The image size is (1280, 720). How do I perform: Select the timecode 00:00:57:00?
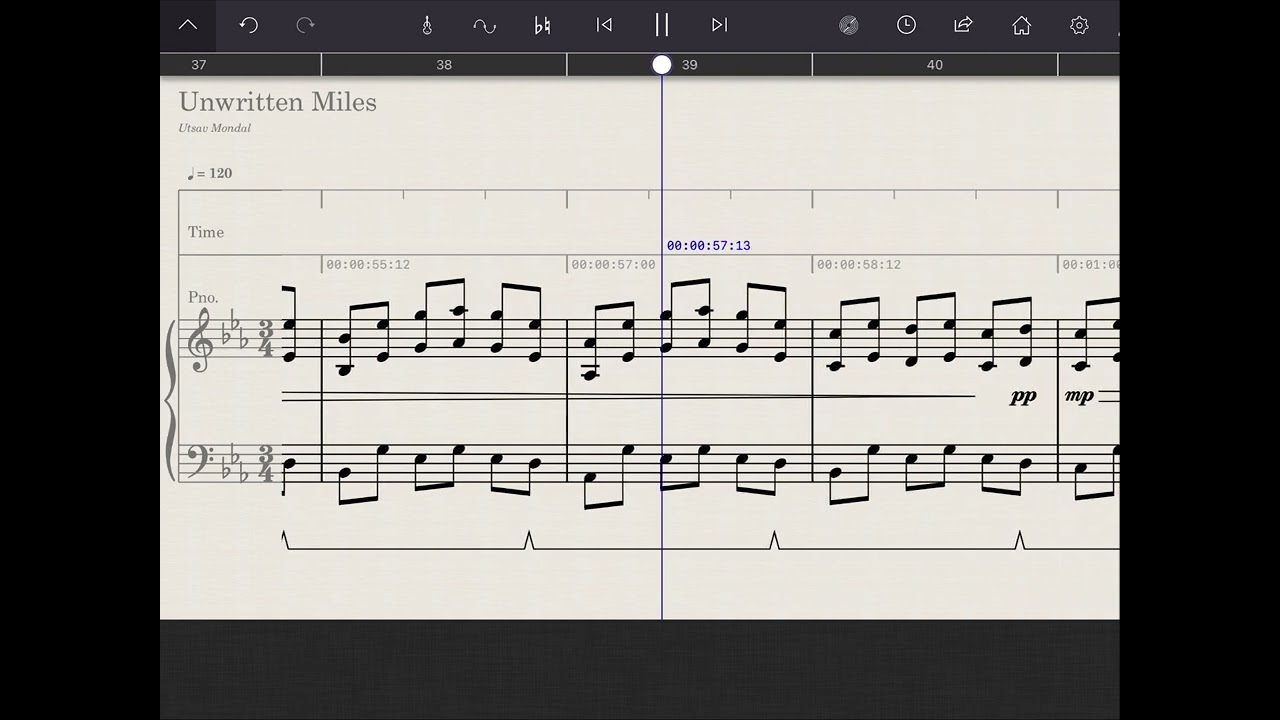click(613, 265)
